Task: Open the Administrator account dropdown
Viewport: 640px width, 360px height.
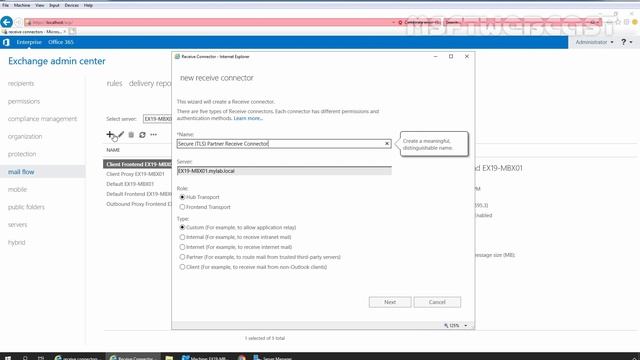Action: tap(594, 42)
